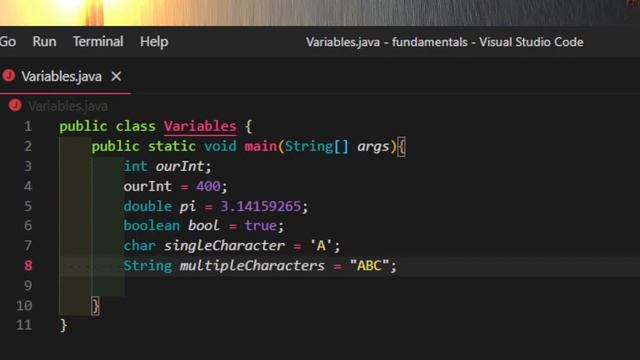Image resolution: width=640 pixels, height=360 pixels.
Task: Click the ourInt declaration on line 3
Action: (x=180, y=166)
